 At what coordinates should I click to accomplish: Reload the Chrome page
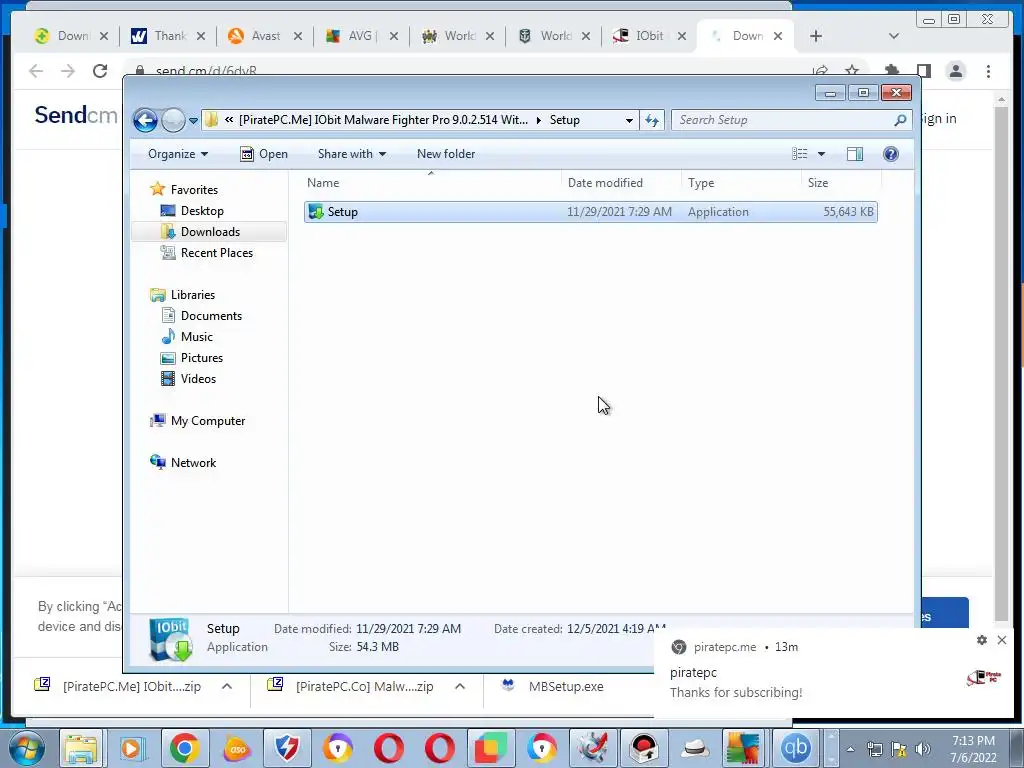[100, 71]
